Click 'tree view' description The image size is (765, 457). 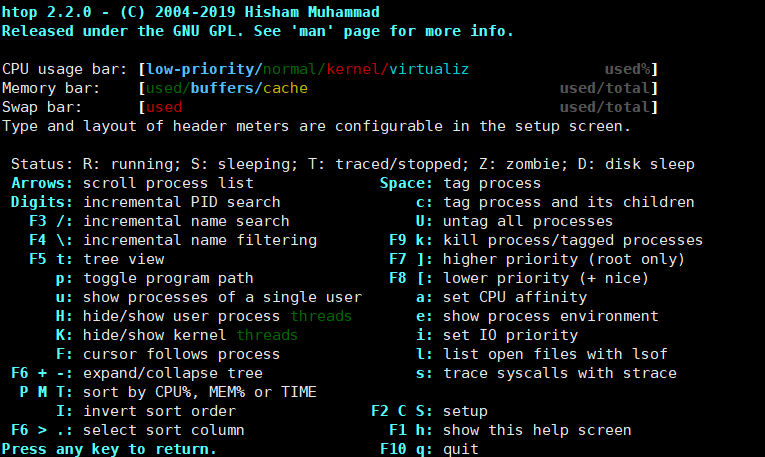(123, 259)
